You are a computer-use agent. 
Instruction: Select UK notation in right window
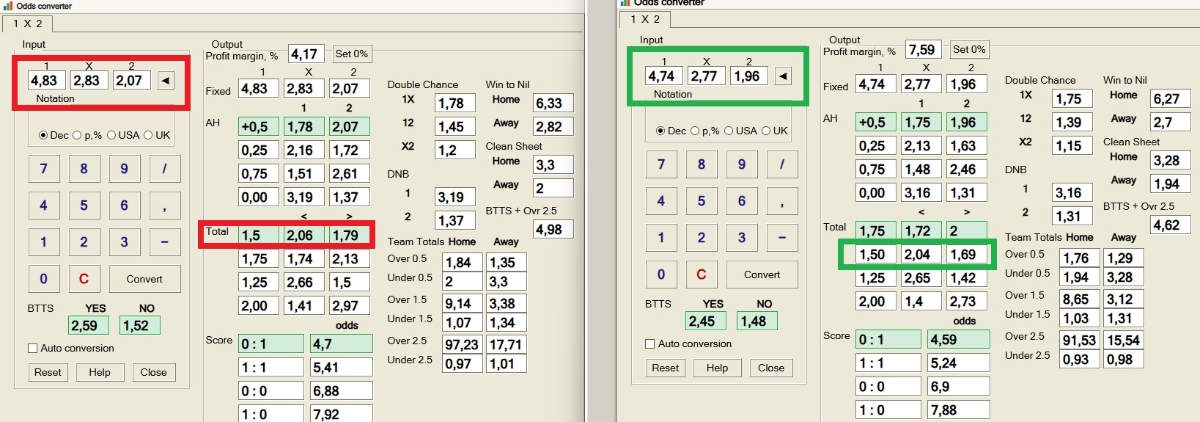tap(774, 131)
